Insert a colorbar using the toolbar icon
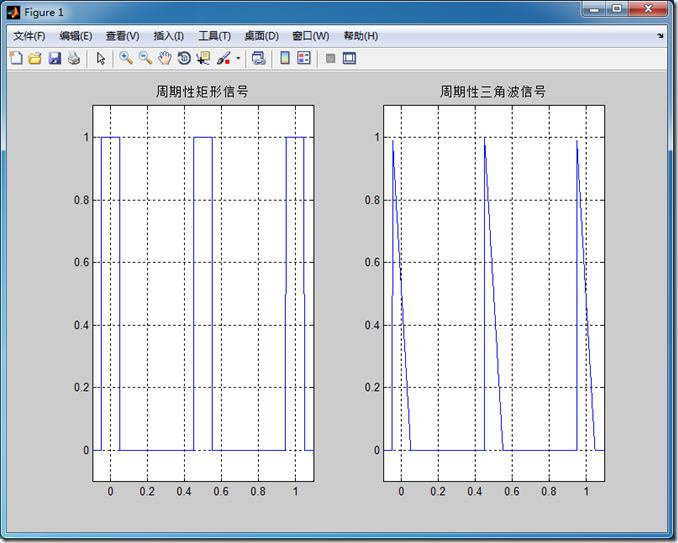The image size is (678, 543). click(x=285, y=58)
